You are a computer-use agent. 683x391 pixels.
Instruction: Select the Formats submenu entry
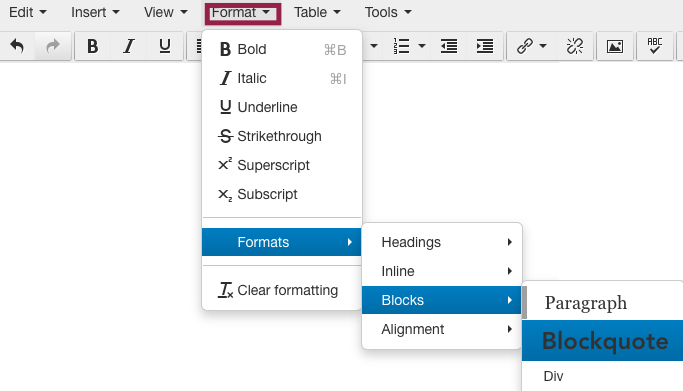(x=282, y=242)
